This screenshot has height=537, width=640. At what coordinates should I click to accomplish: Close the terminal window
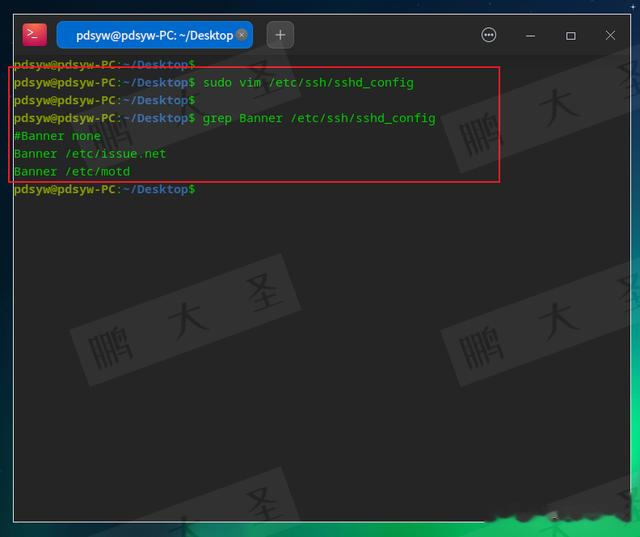point(610,36)
